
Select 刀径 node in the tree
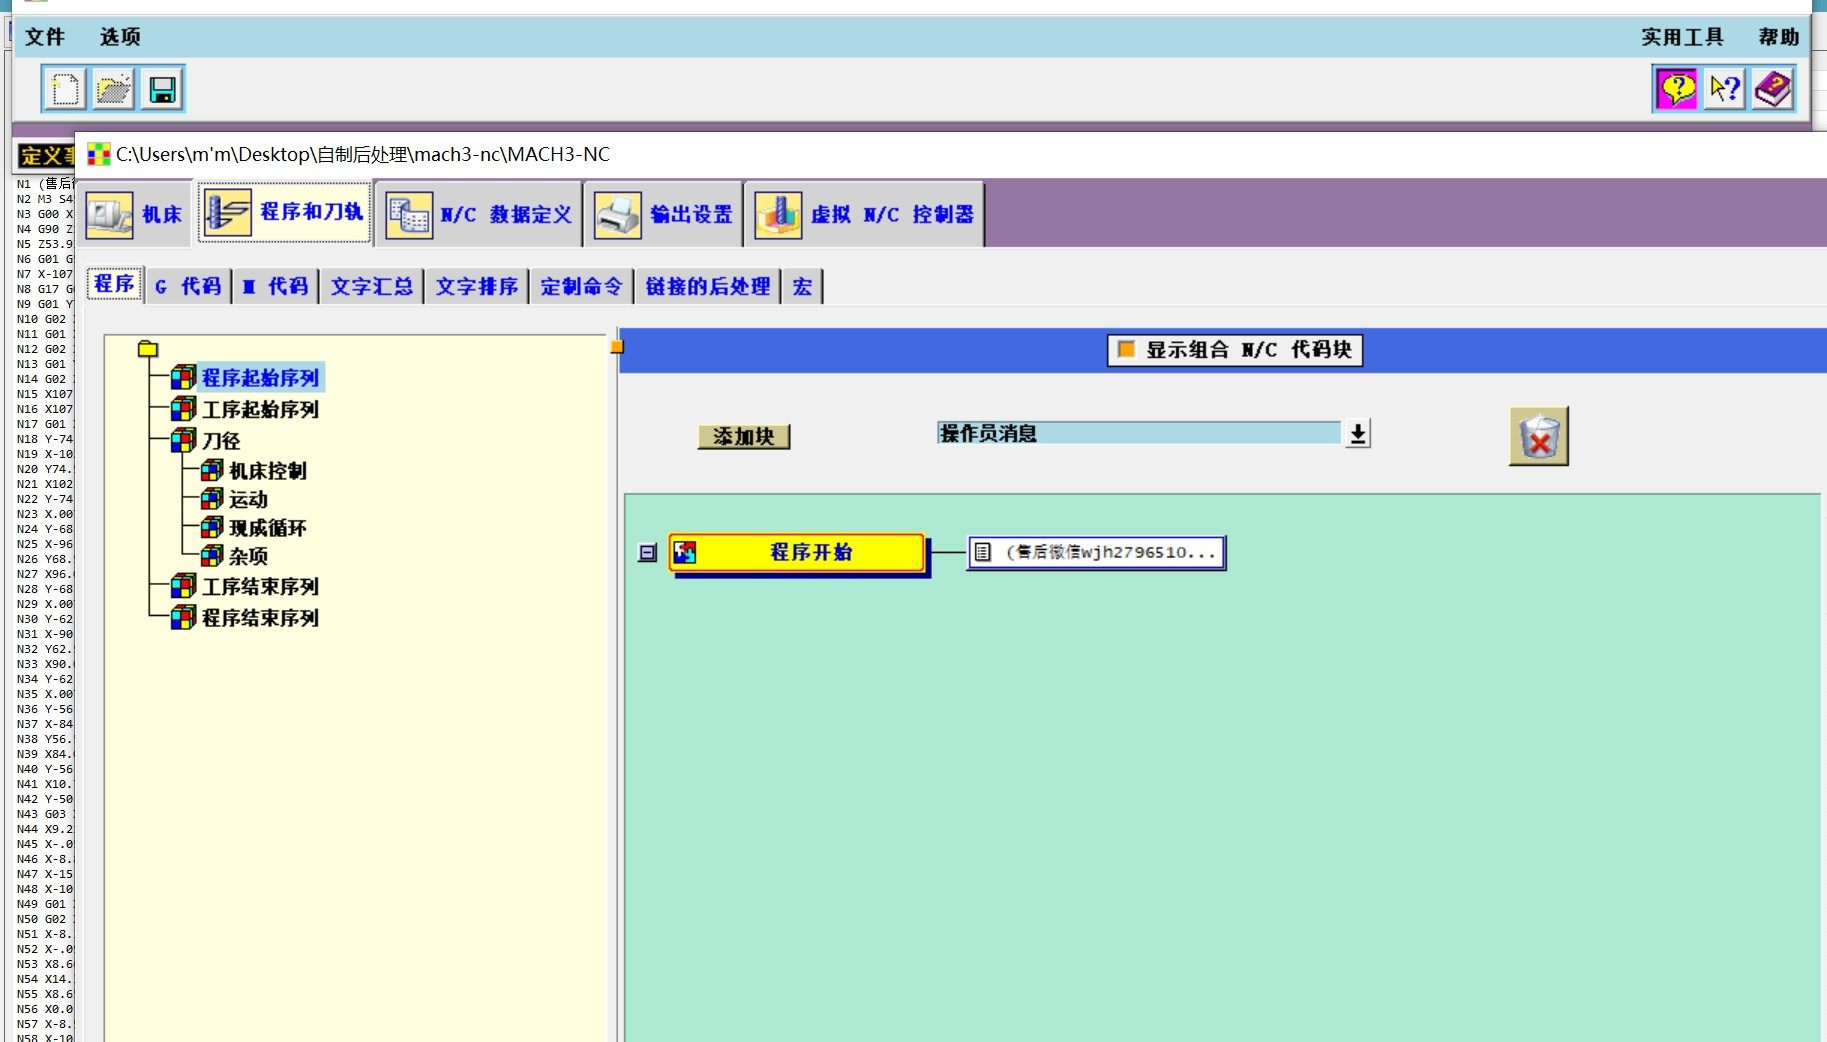click(221, 441)
